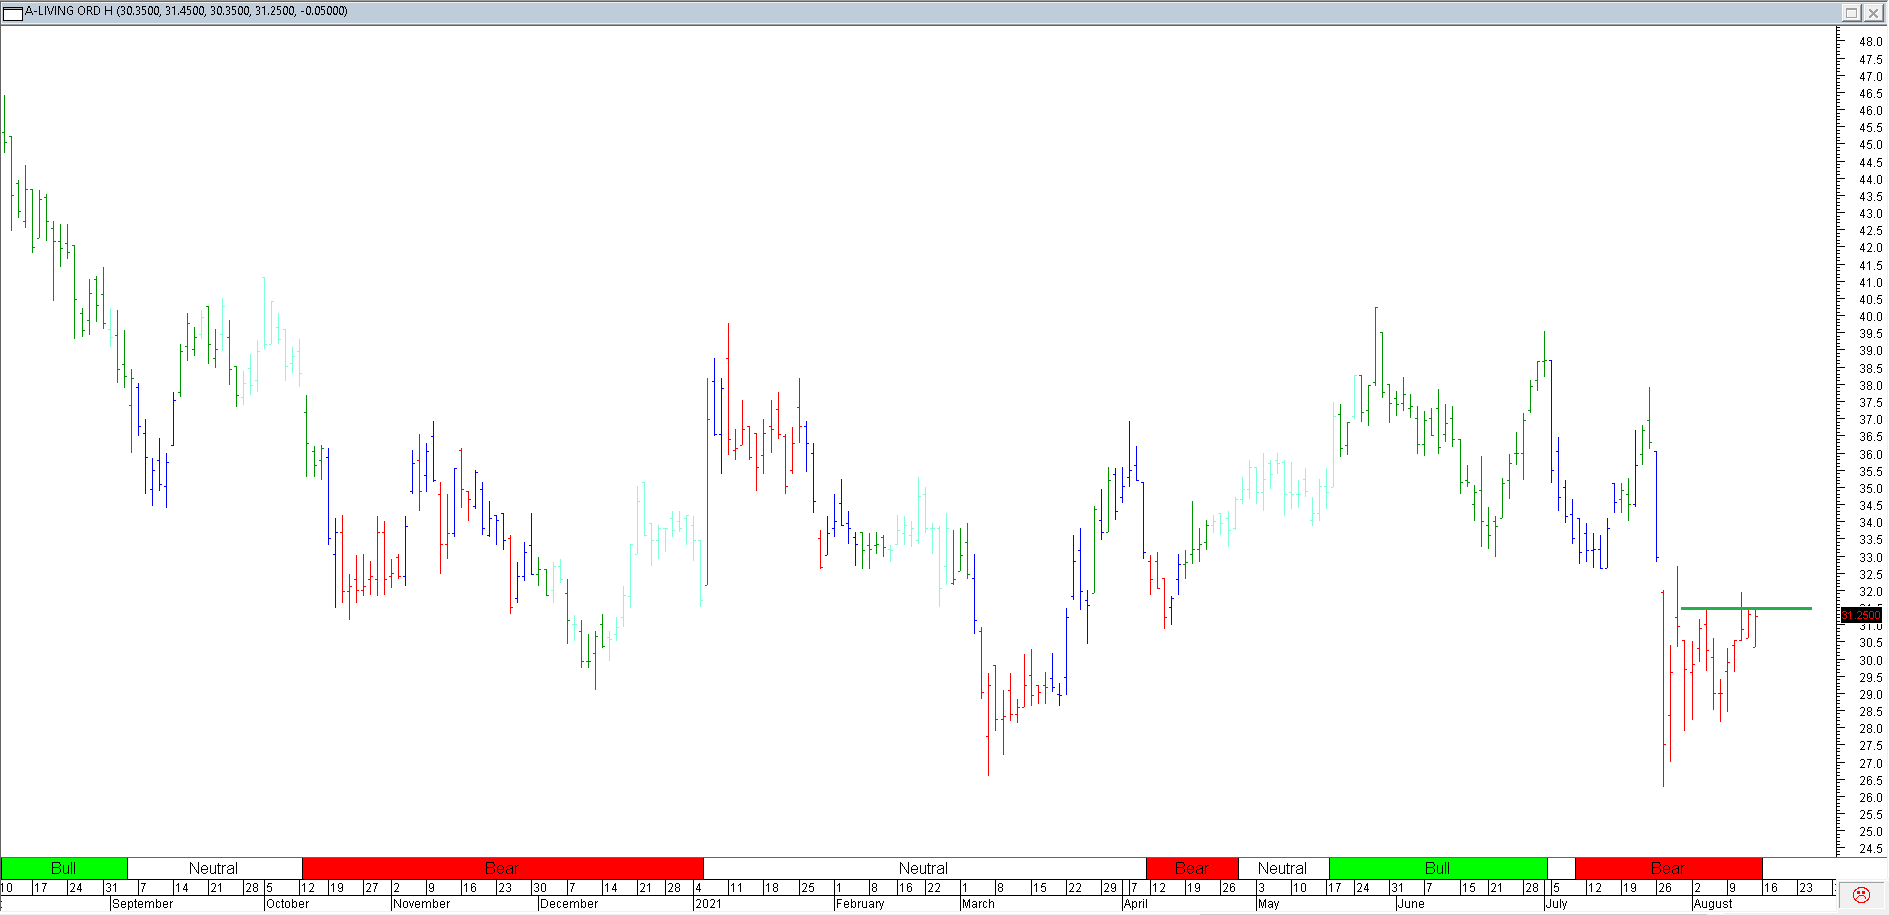Click the red sad-face indicator icon
1889x915 pixels.
tap(1861, 895)
